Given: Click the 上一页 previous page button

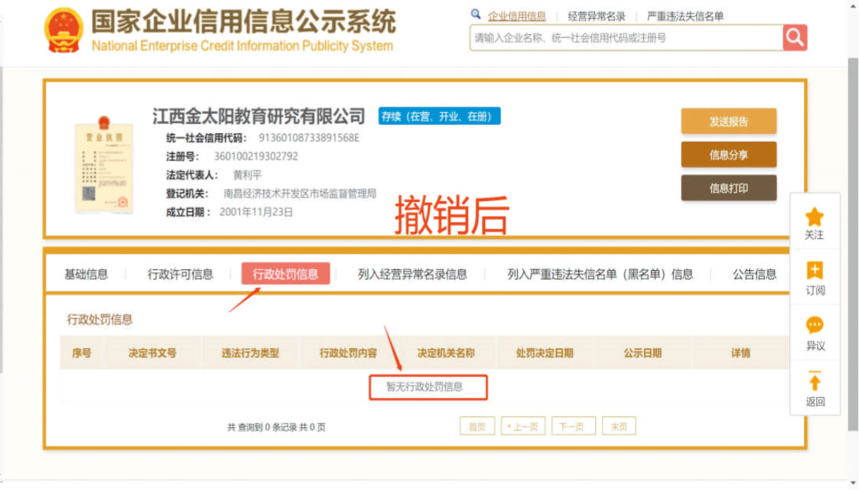Looking at the screenshot, I should pos(523,426).
